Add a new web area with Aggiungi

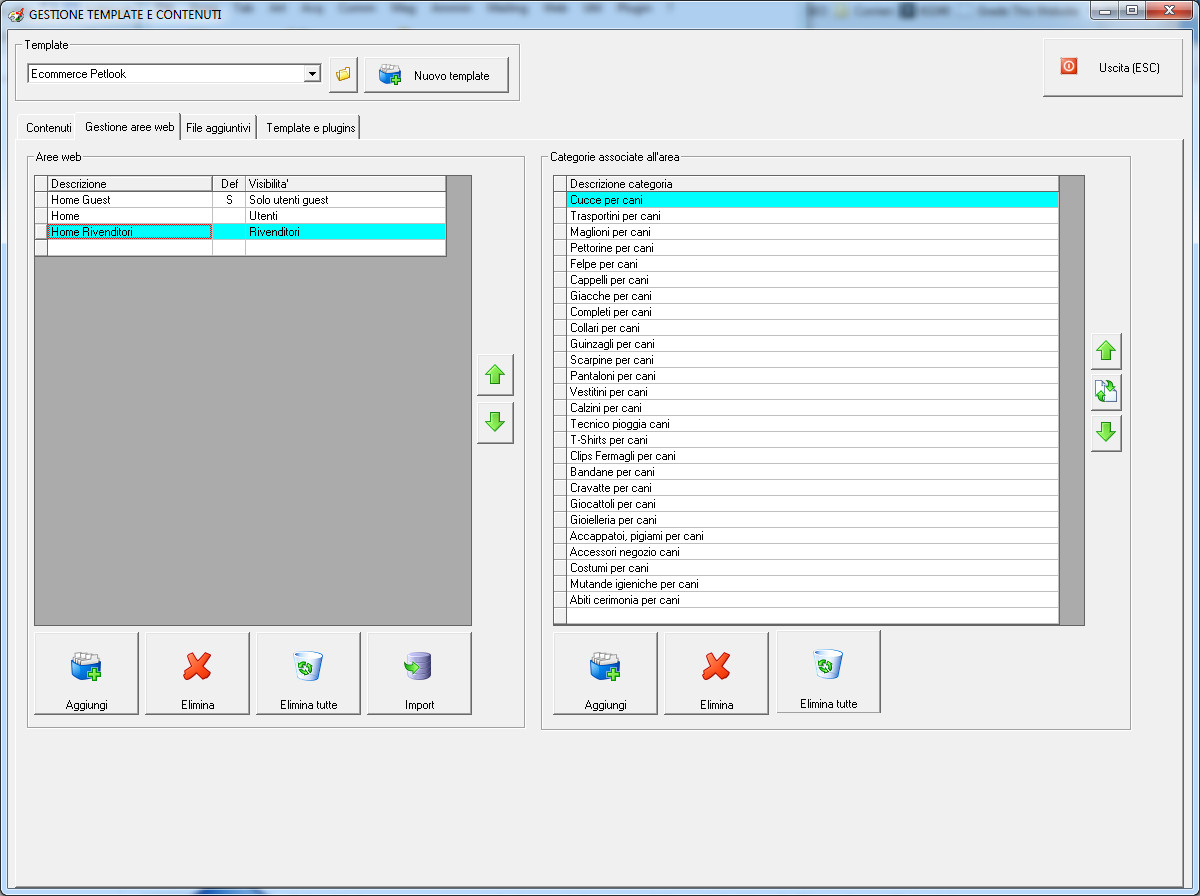pyautogui.click(x=86, y=674)
